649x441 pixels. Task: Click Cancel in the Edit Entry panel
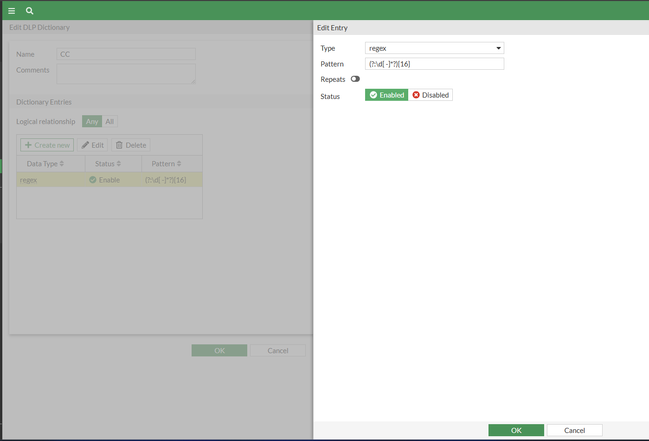point(574,430)
